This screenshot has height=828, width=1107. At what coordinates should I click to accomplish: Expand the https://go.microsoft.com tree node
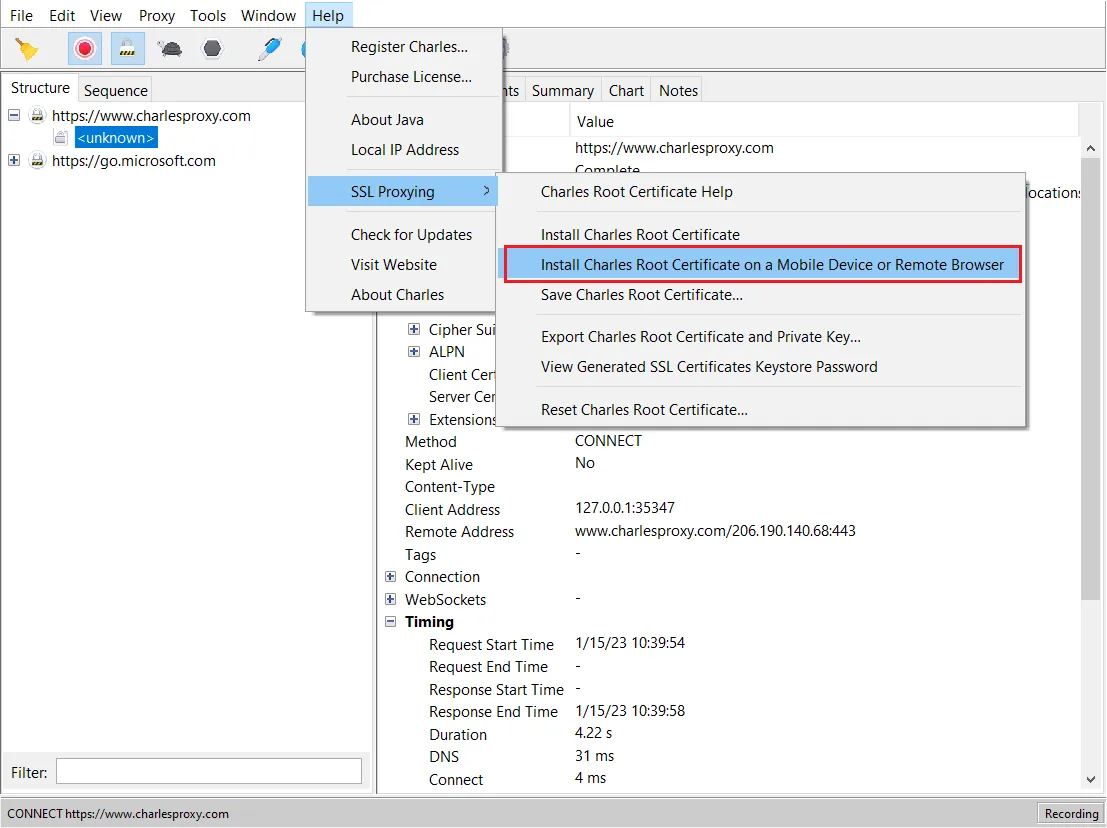(14, 160)
